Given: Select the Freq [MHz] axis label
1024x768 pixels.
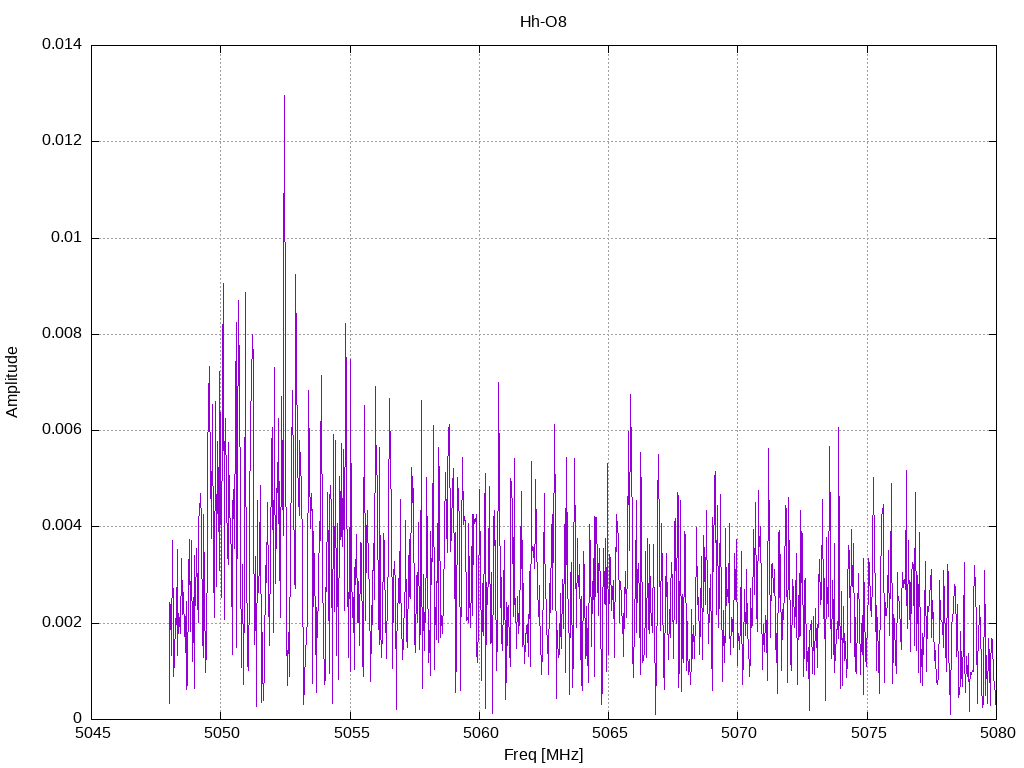Looking at the screenshot, I should [x=543, y=755].
